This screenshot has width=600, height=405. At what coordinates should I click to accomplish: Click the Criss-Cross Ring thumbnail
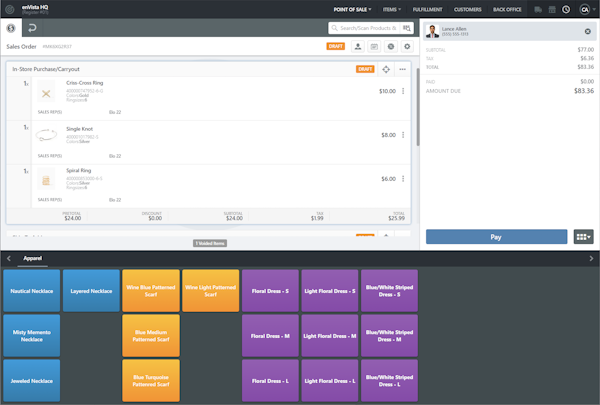pos(46,93)
